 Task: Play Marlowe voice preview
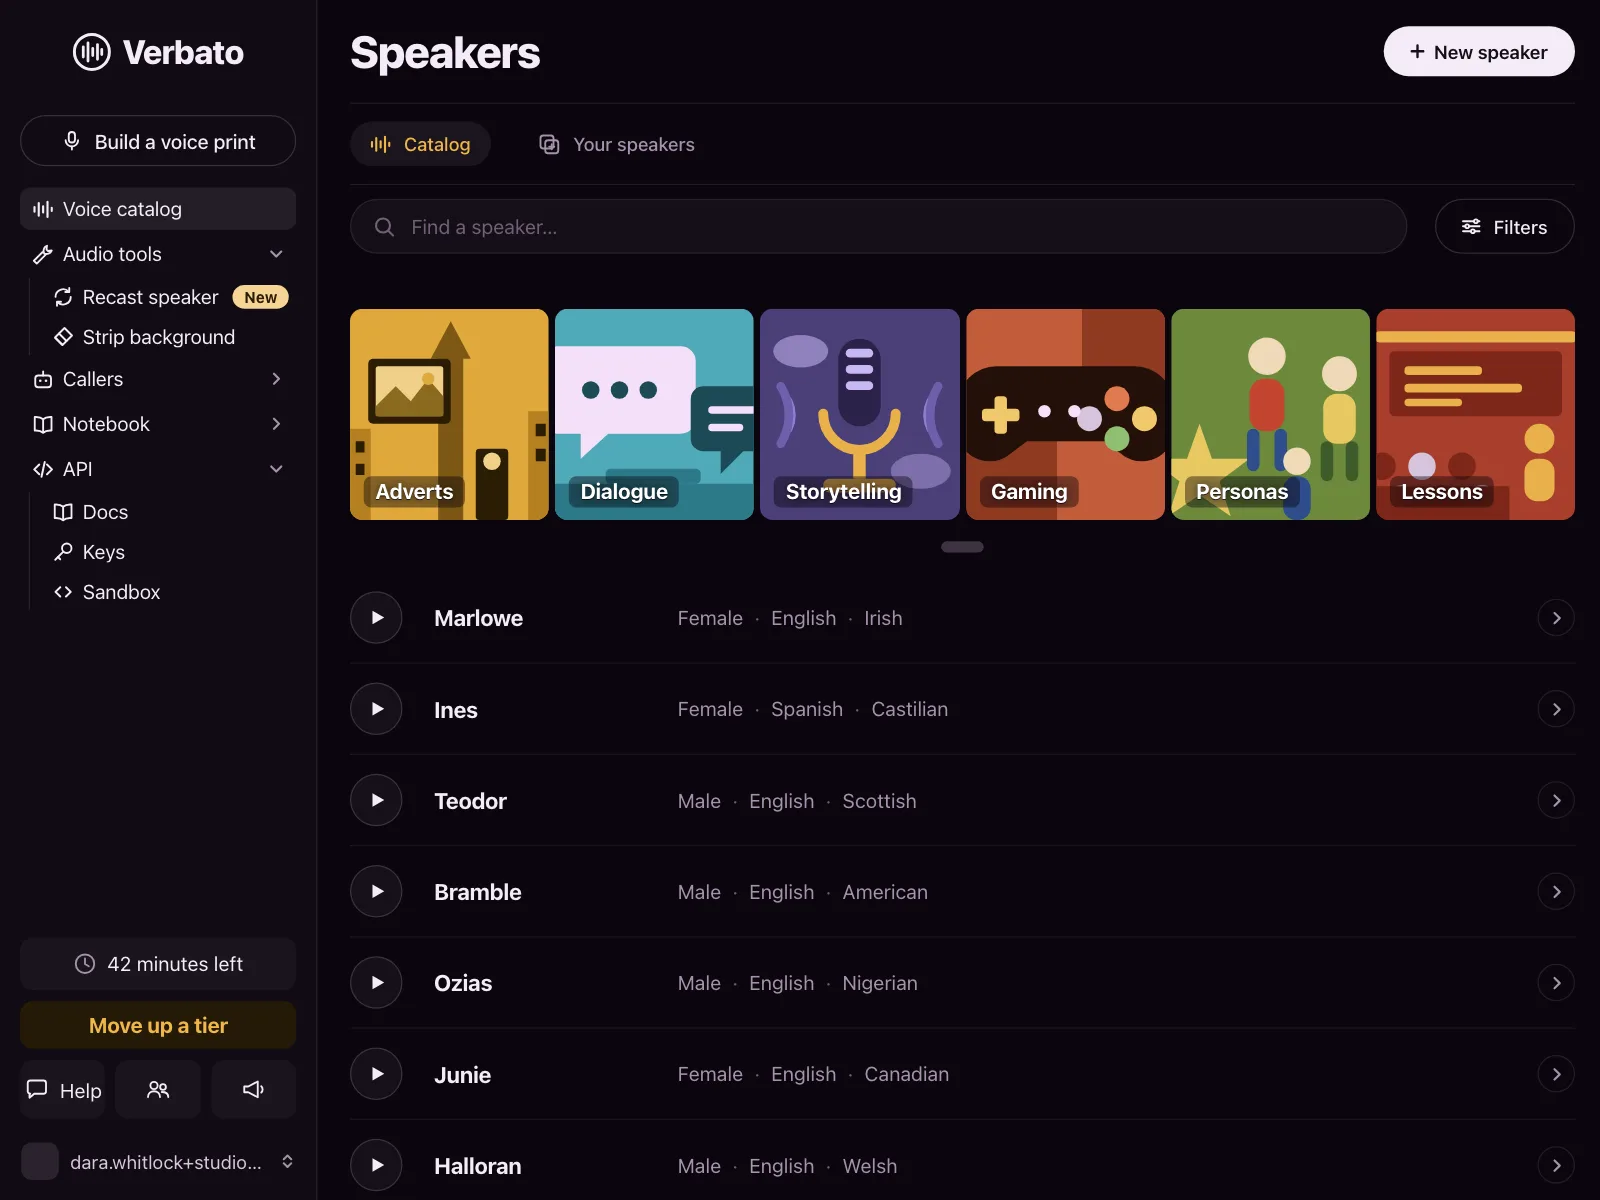pos(376,618)
